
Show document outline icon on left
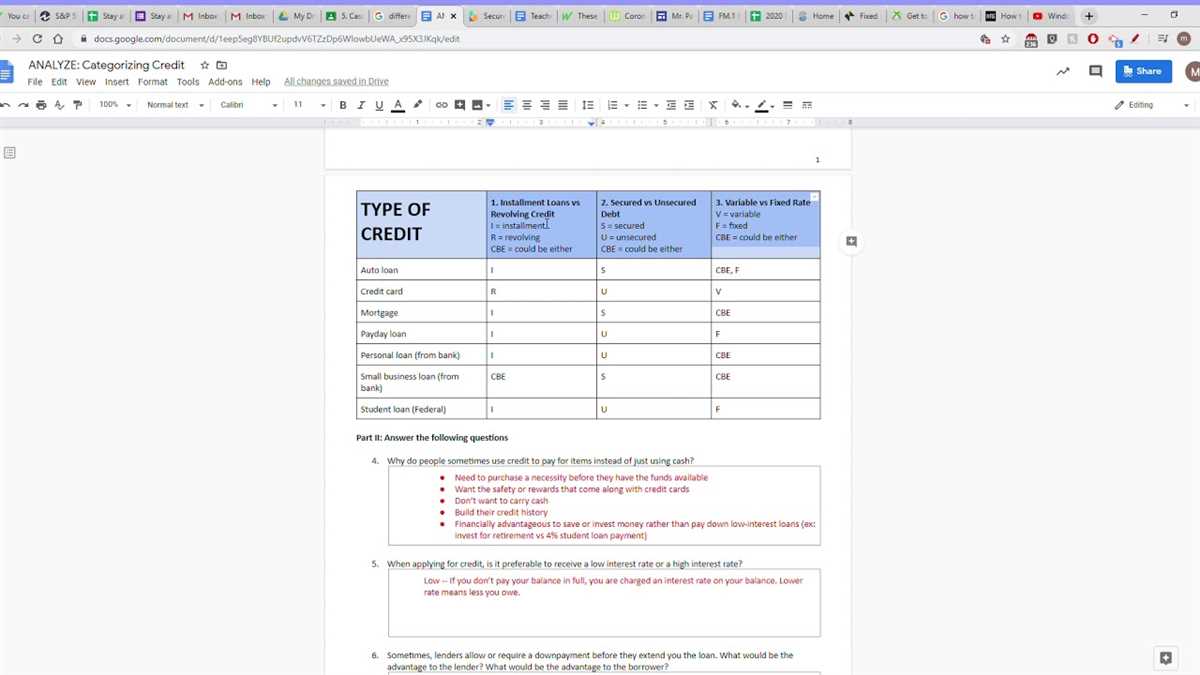9,153
